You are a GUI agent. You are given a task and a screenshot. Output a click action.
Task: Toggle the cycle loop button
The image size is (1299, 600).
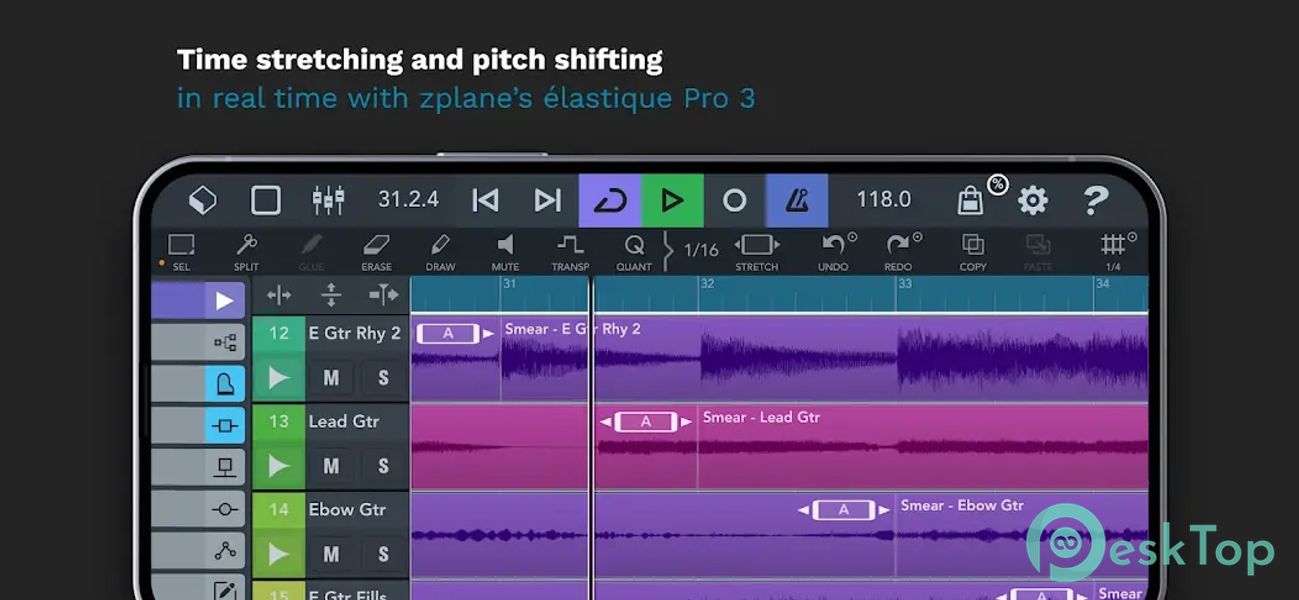point(610,200)
